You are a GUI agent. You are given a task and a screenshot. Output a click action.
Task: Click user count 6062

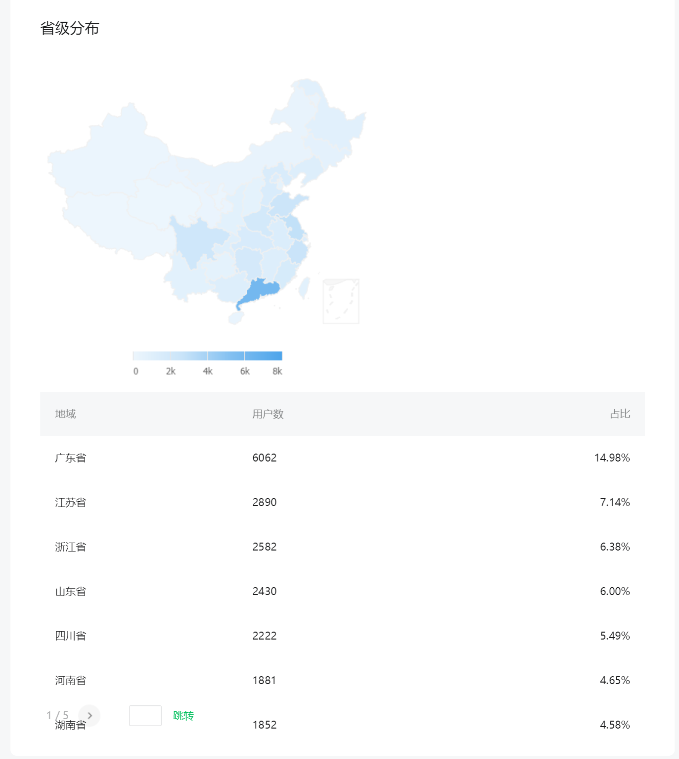264,458
